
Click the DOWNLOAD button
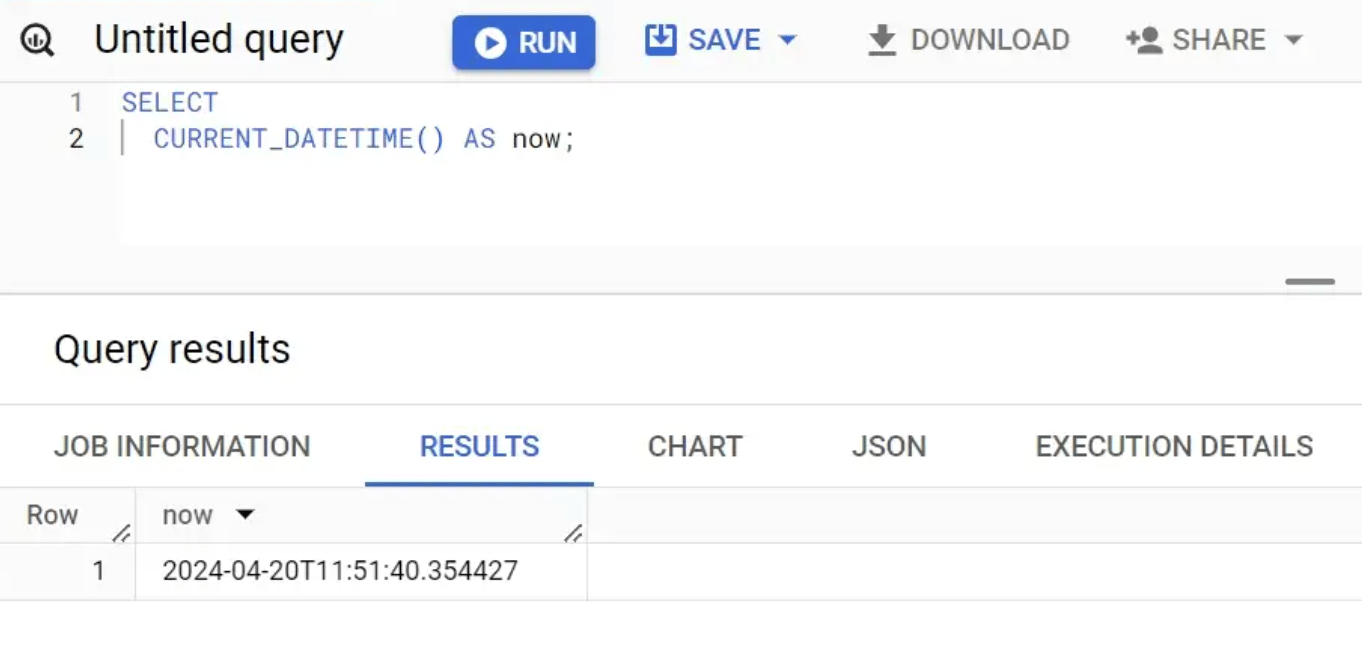968,40
